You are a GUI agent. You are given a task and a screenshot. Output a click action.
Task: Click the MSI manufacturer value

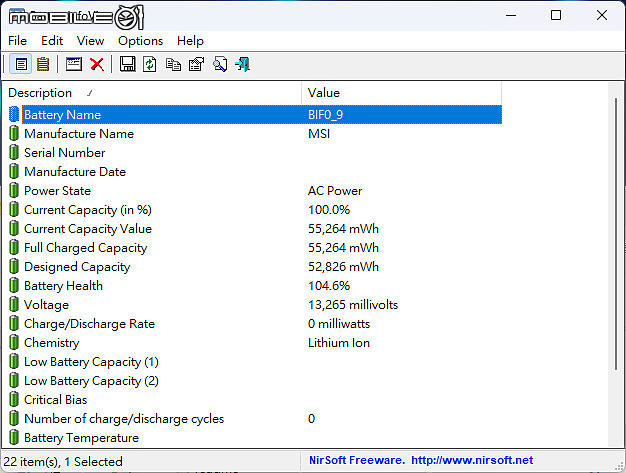tap(319, 134)
